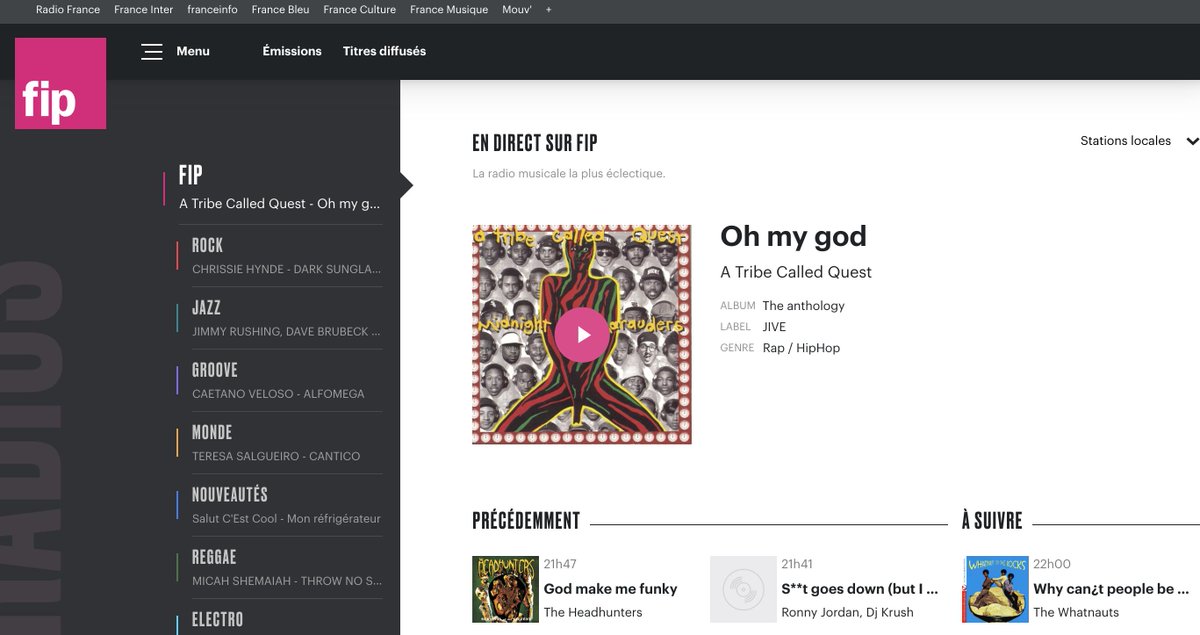1200x635 pixels.
Task: Click the fip pink logo
Action: [x=60, y=83]
